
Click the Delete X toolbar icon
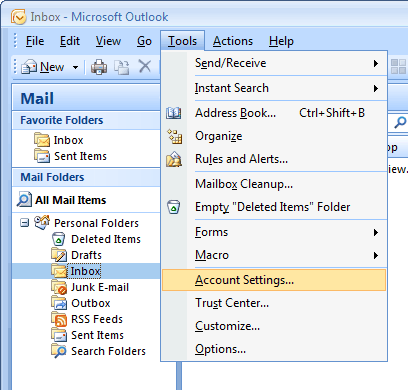(145, 66)
